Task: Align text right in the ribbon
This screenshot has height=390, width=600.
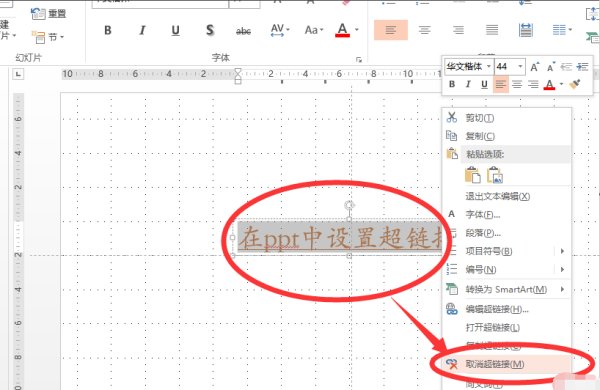Action: coord(458,30)
